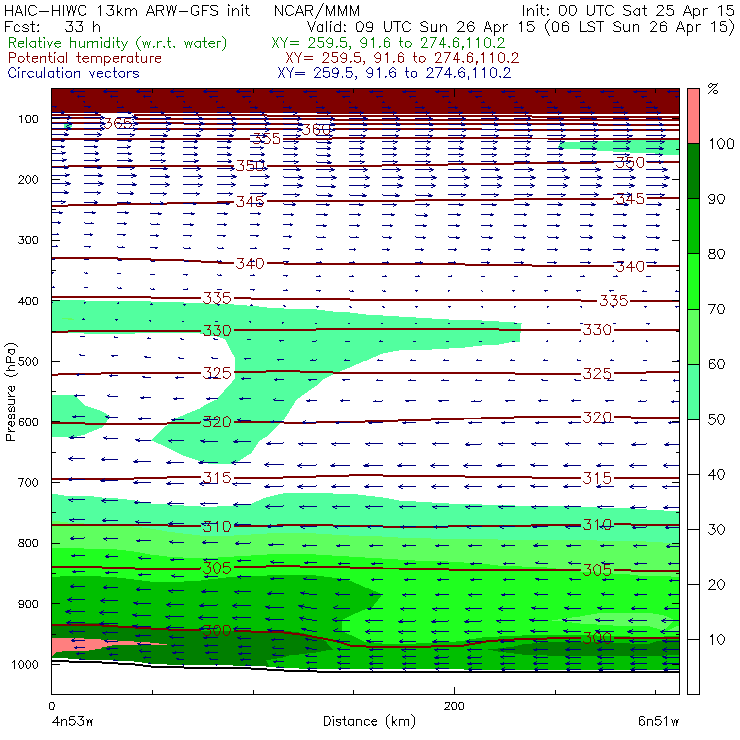Image resolution: width=740 pixels, height=740 pixels.
Task: Click the darkest green 90–100% colorbar segment
Action: coord(693,171)
